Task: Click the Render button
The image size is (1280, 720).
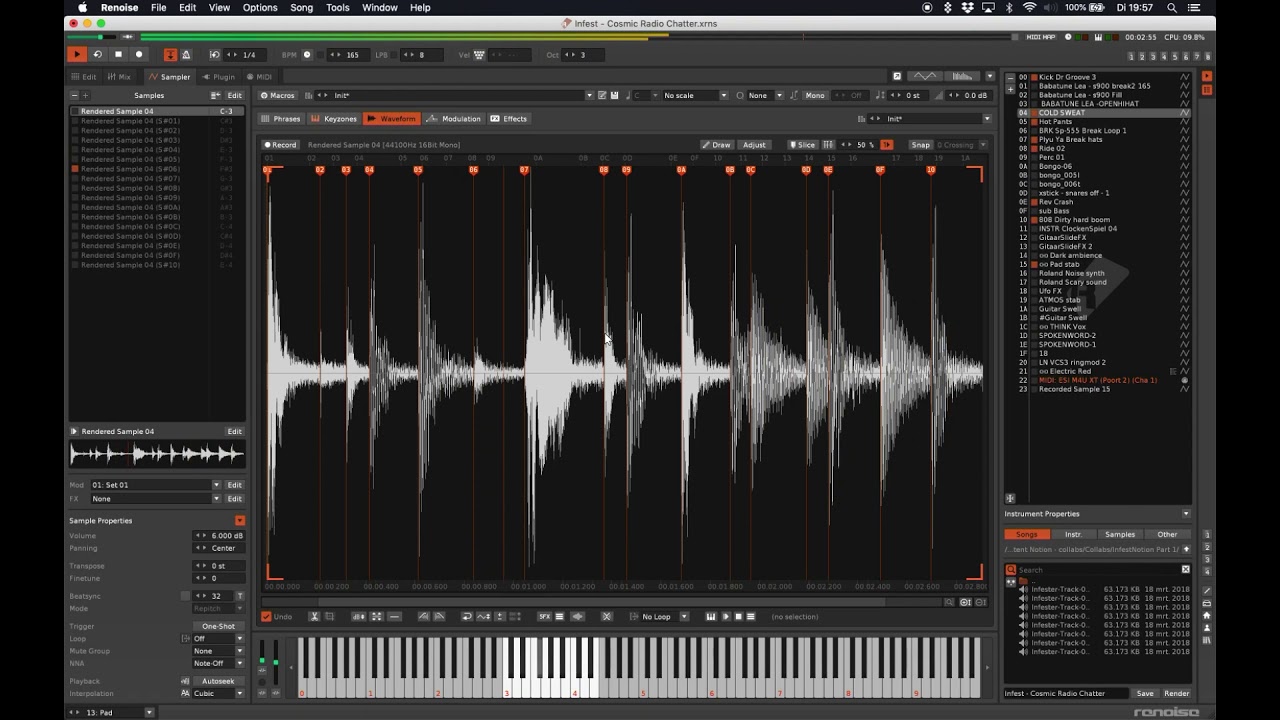Action: point(1177,693)
